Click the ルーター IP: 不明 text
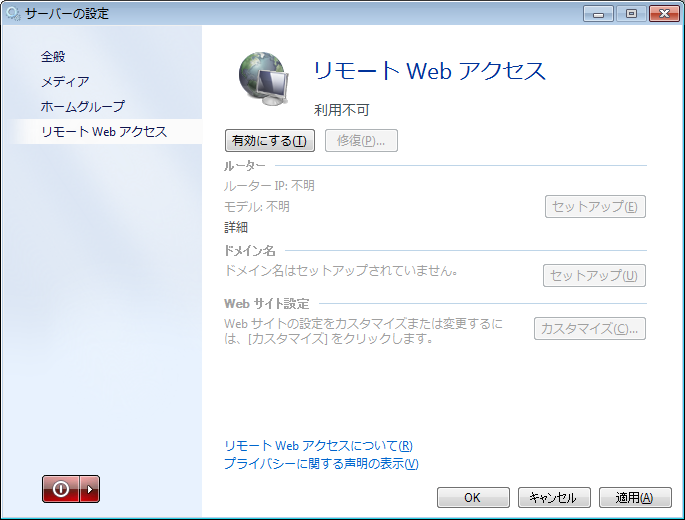 coord(269,186)
